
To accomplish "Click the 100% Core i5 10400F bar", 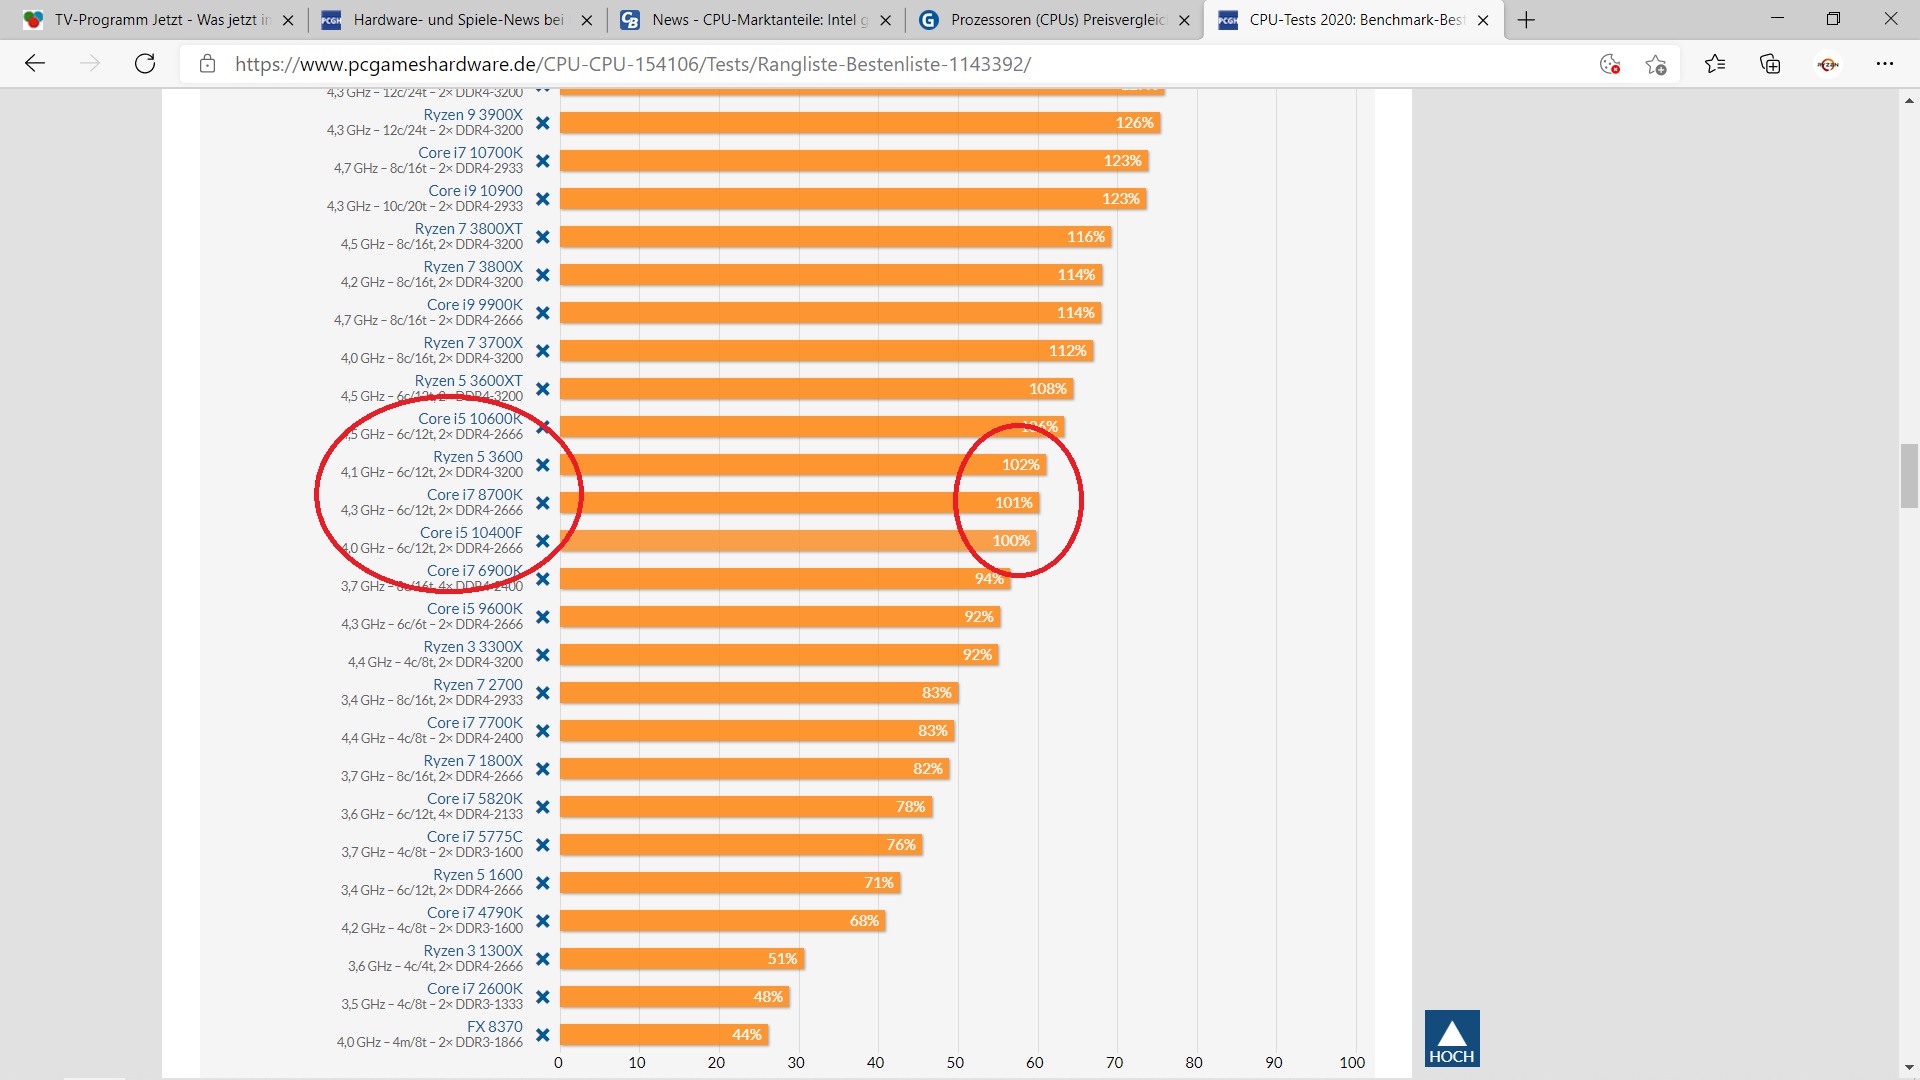I will point(798,541).
